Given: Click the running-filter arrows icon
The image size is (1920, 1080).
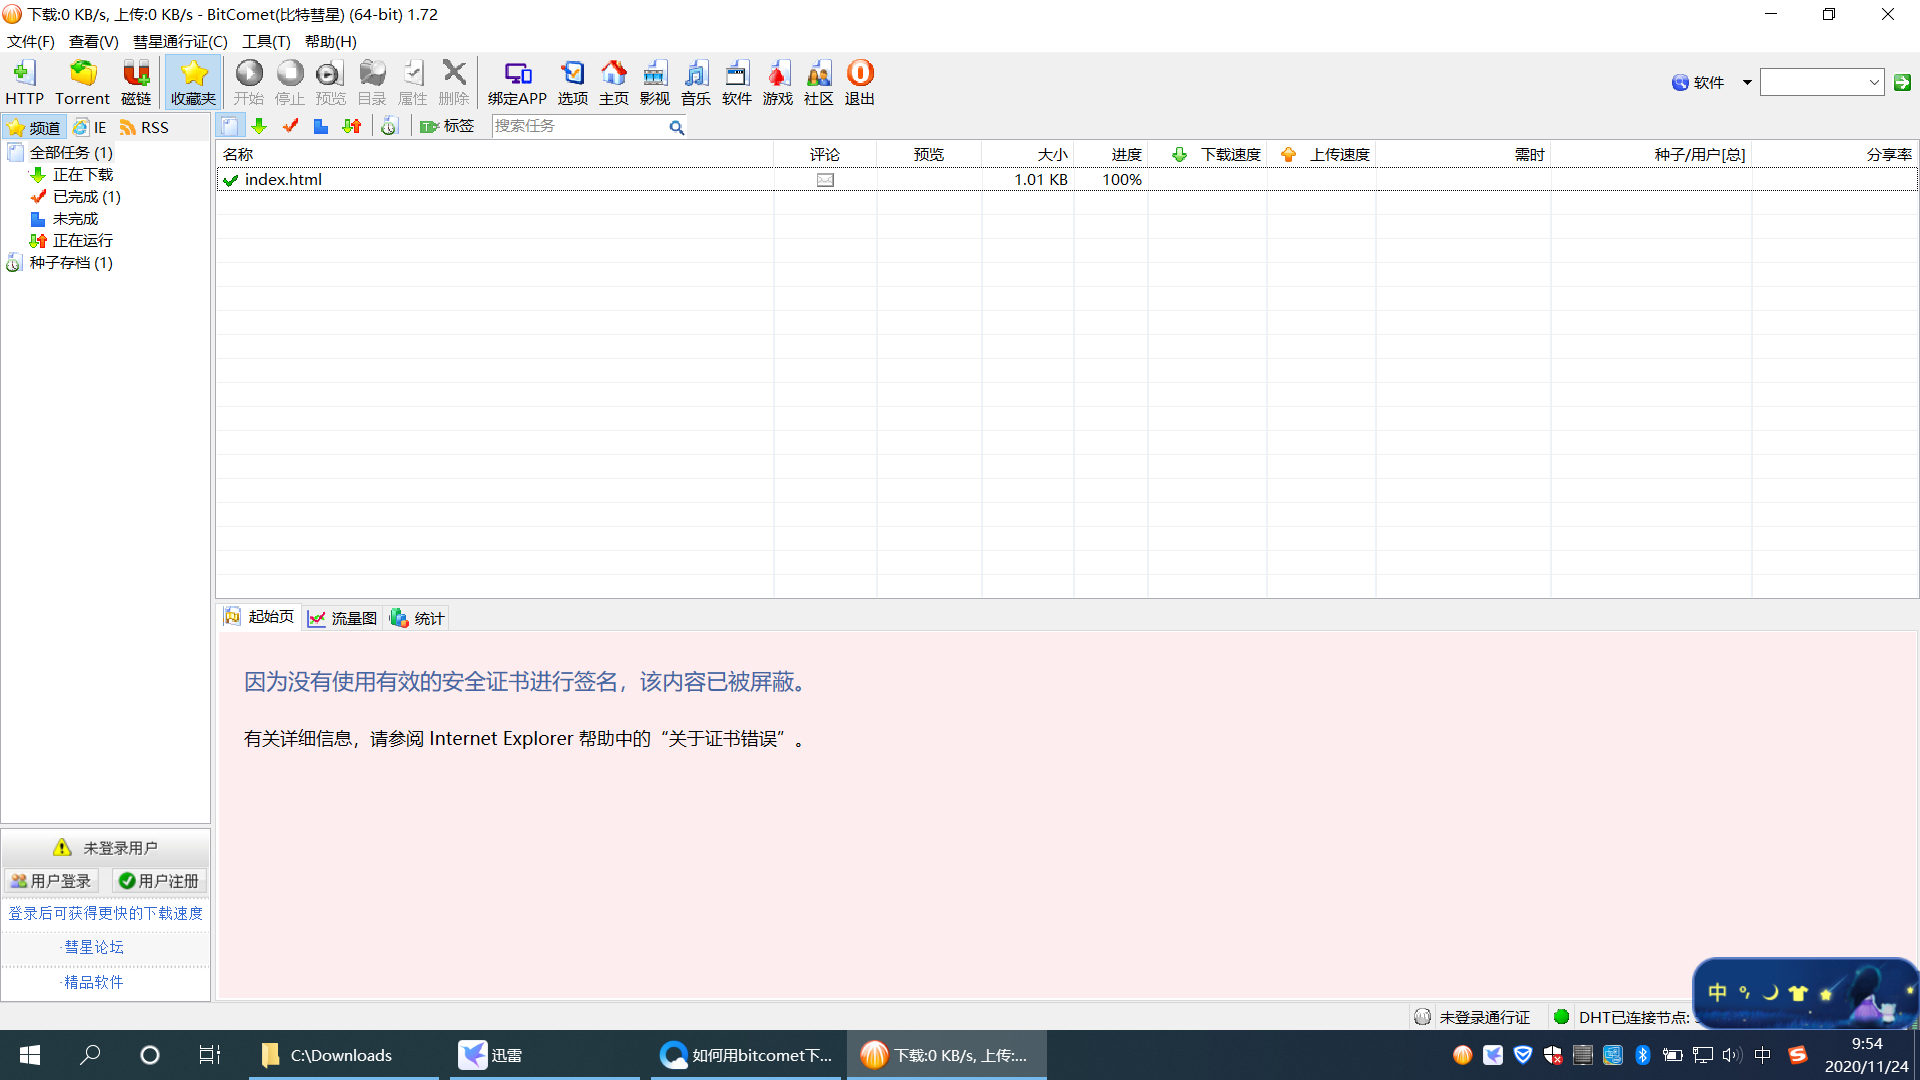Looking at the screenshot, I should click(x=351, y=126).
